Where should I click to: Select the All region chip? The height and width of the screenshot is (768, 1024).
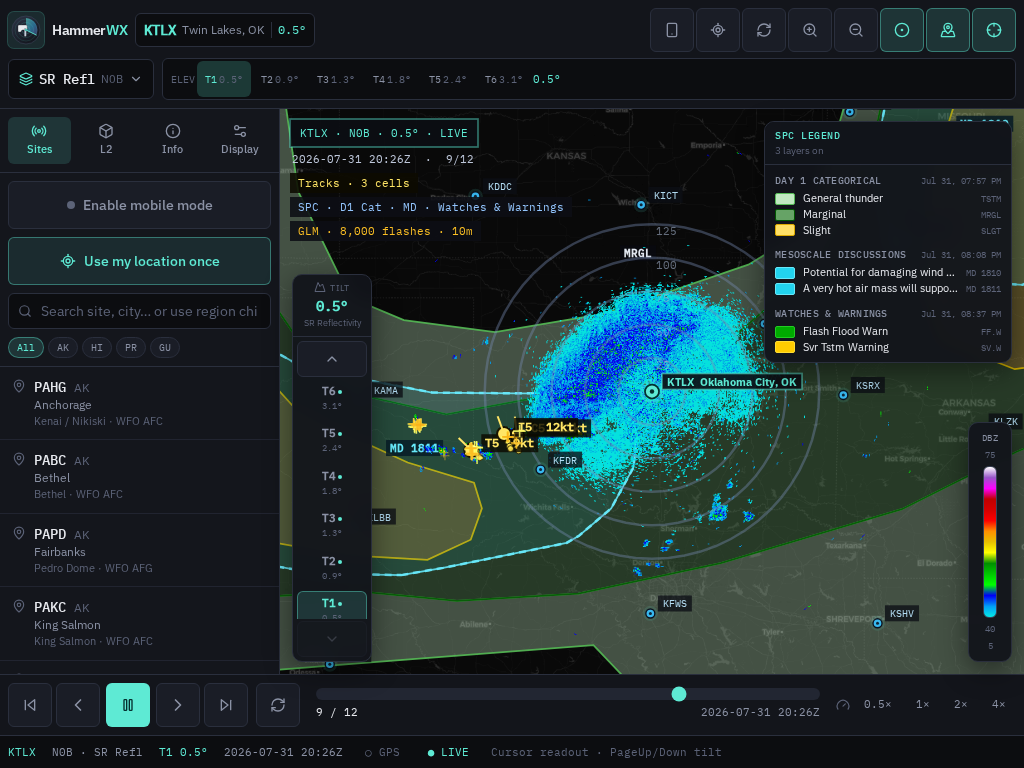pyautogui.click(x=26, y=347)
